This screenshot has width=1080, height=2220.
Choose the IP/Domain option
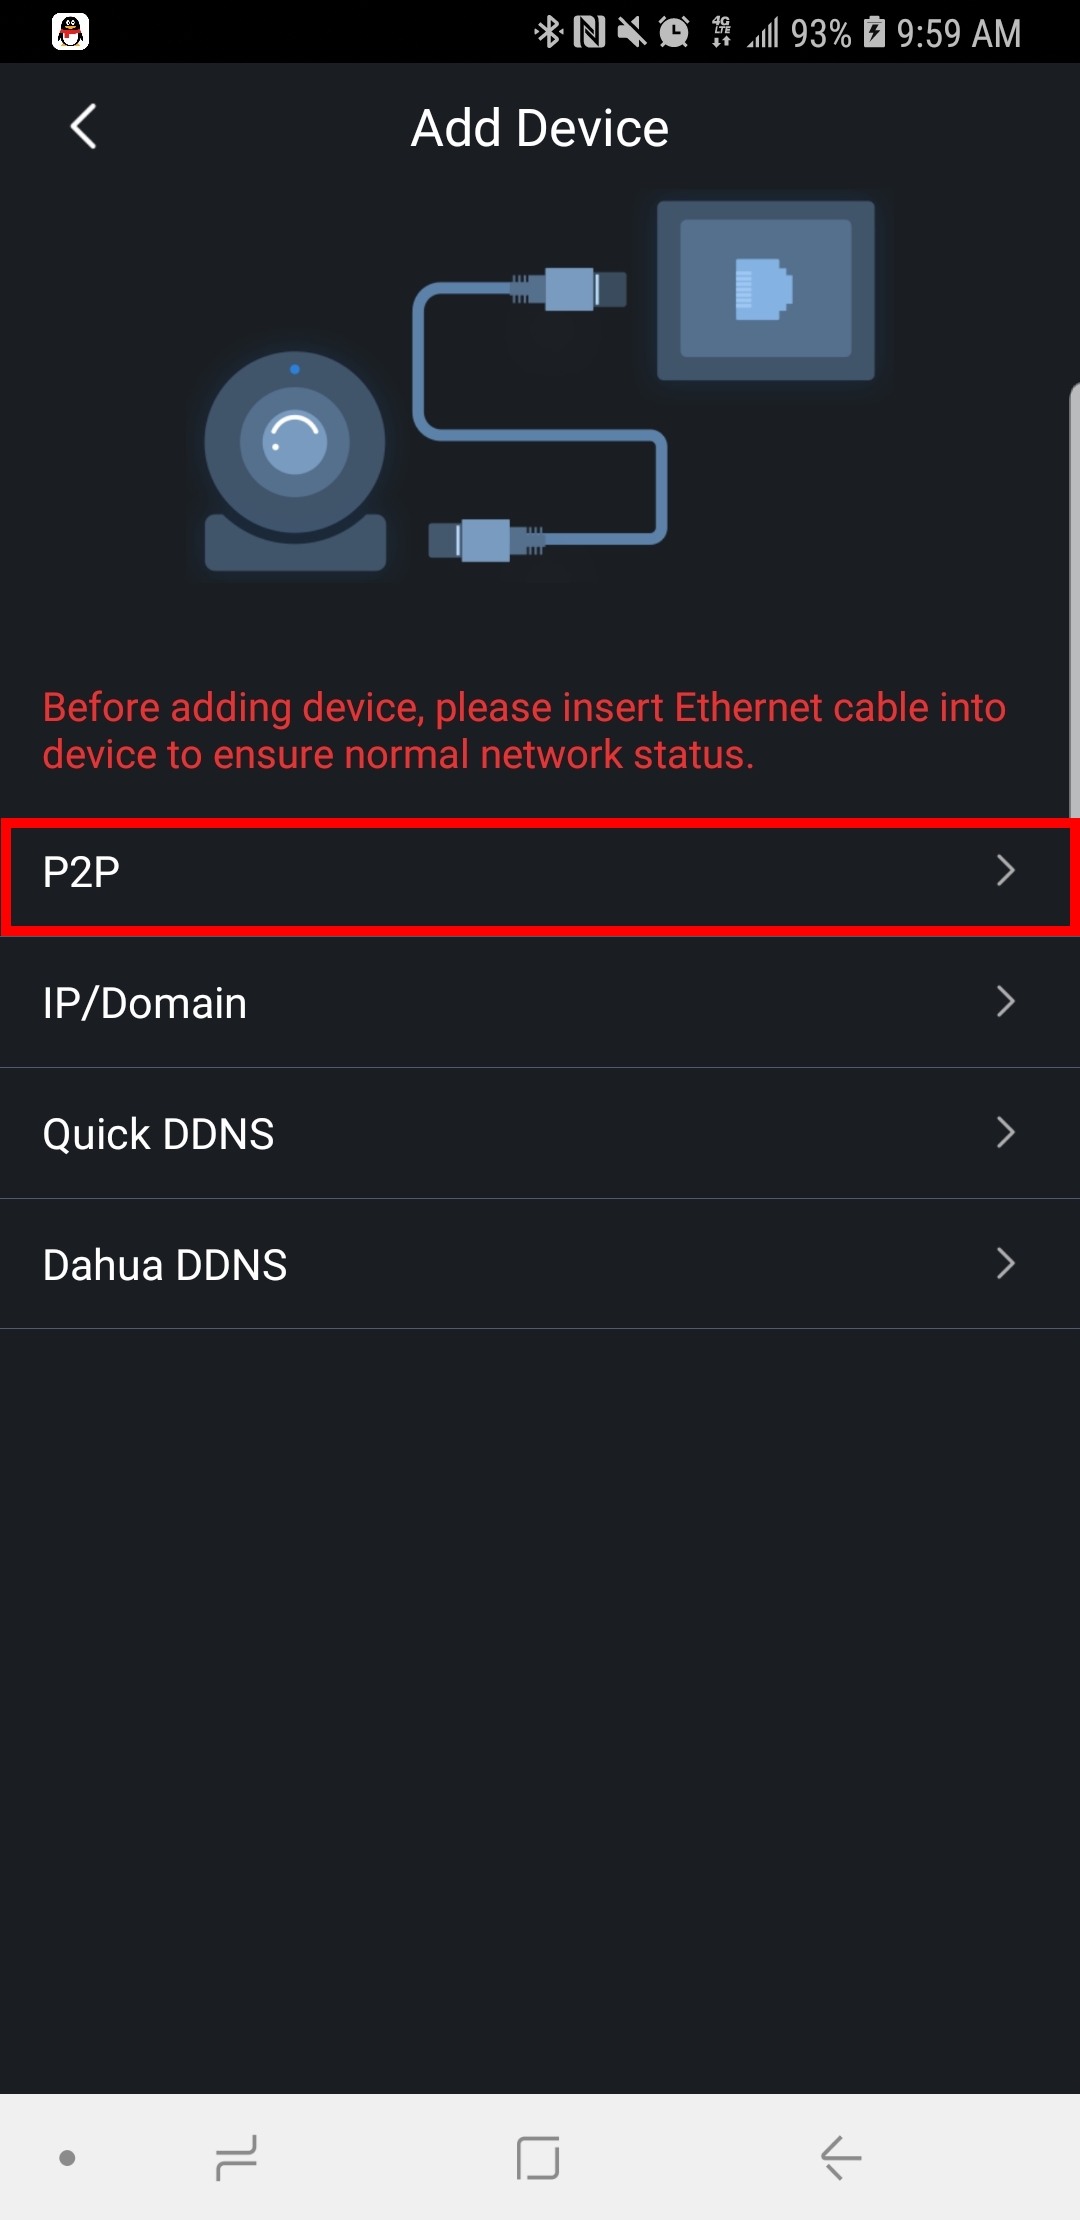pyautogui.click(x=500, y=1002)
